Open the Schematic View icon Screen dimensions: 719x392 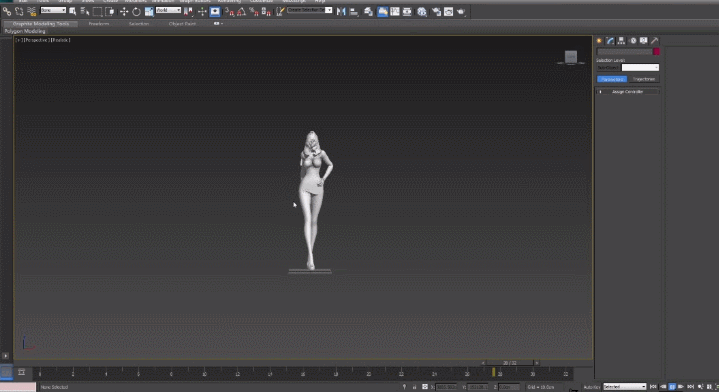[407, 11]
